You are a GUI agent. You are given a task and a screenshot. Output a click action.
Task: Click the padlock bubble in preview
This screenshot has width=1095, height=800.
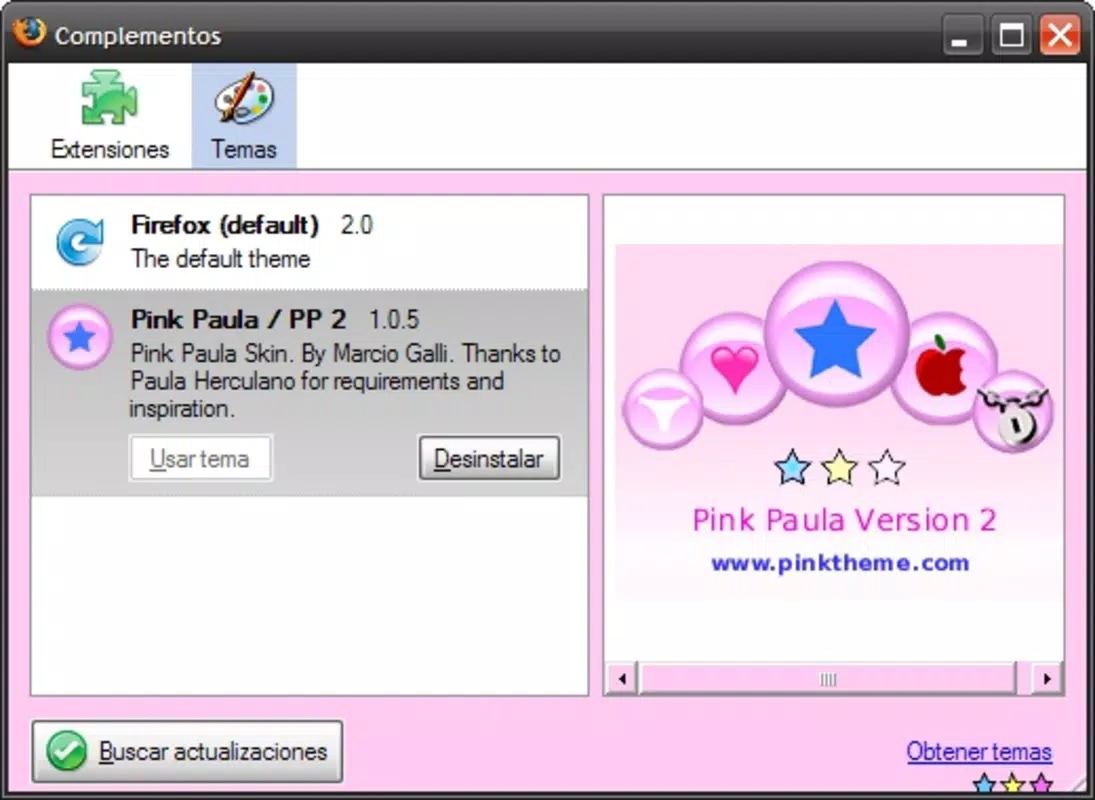tap(1013, 411)
